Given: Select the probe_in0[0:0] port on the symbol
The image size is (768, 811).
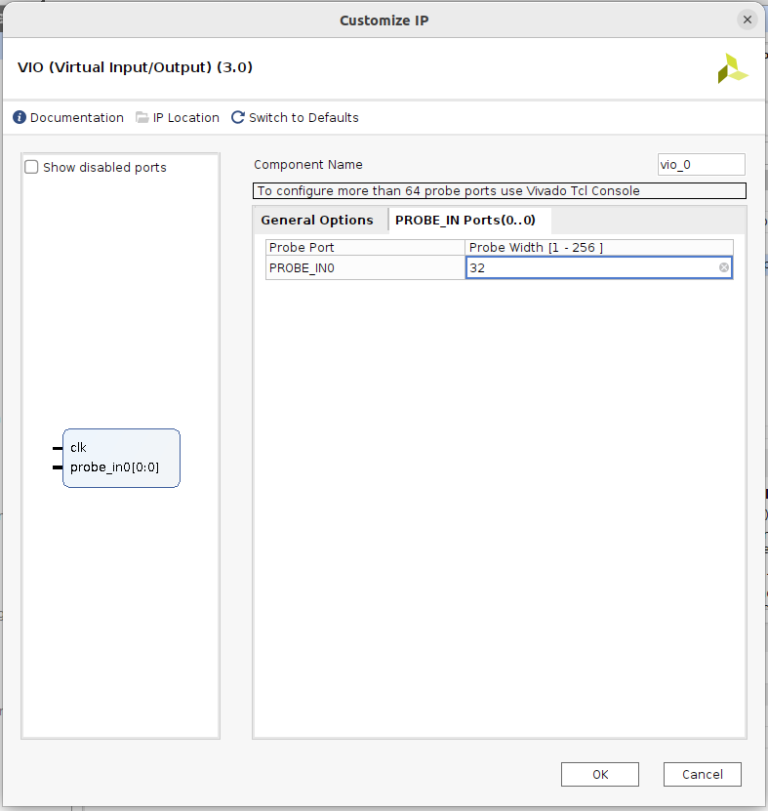Looking at the screenshot, I should [x=114, y=467].
